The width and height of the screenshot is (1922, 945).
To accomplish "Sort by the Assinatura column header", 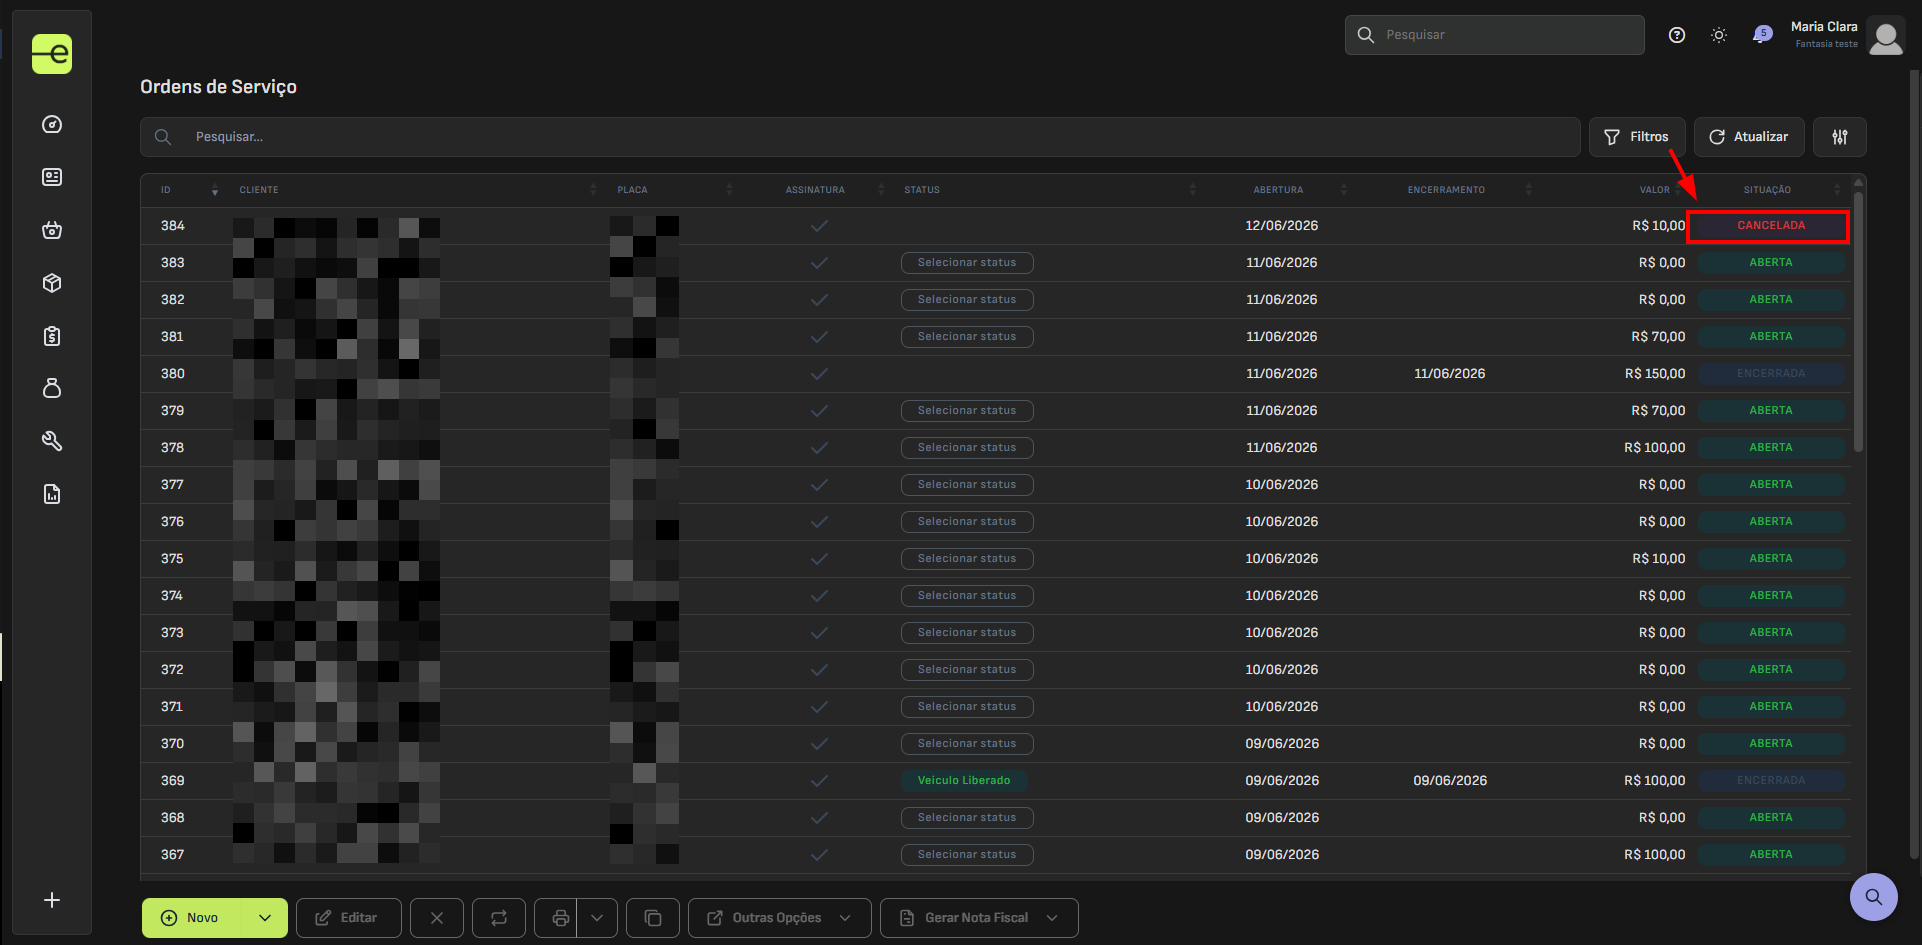I will [815, 190].
